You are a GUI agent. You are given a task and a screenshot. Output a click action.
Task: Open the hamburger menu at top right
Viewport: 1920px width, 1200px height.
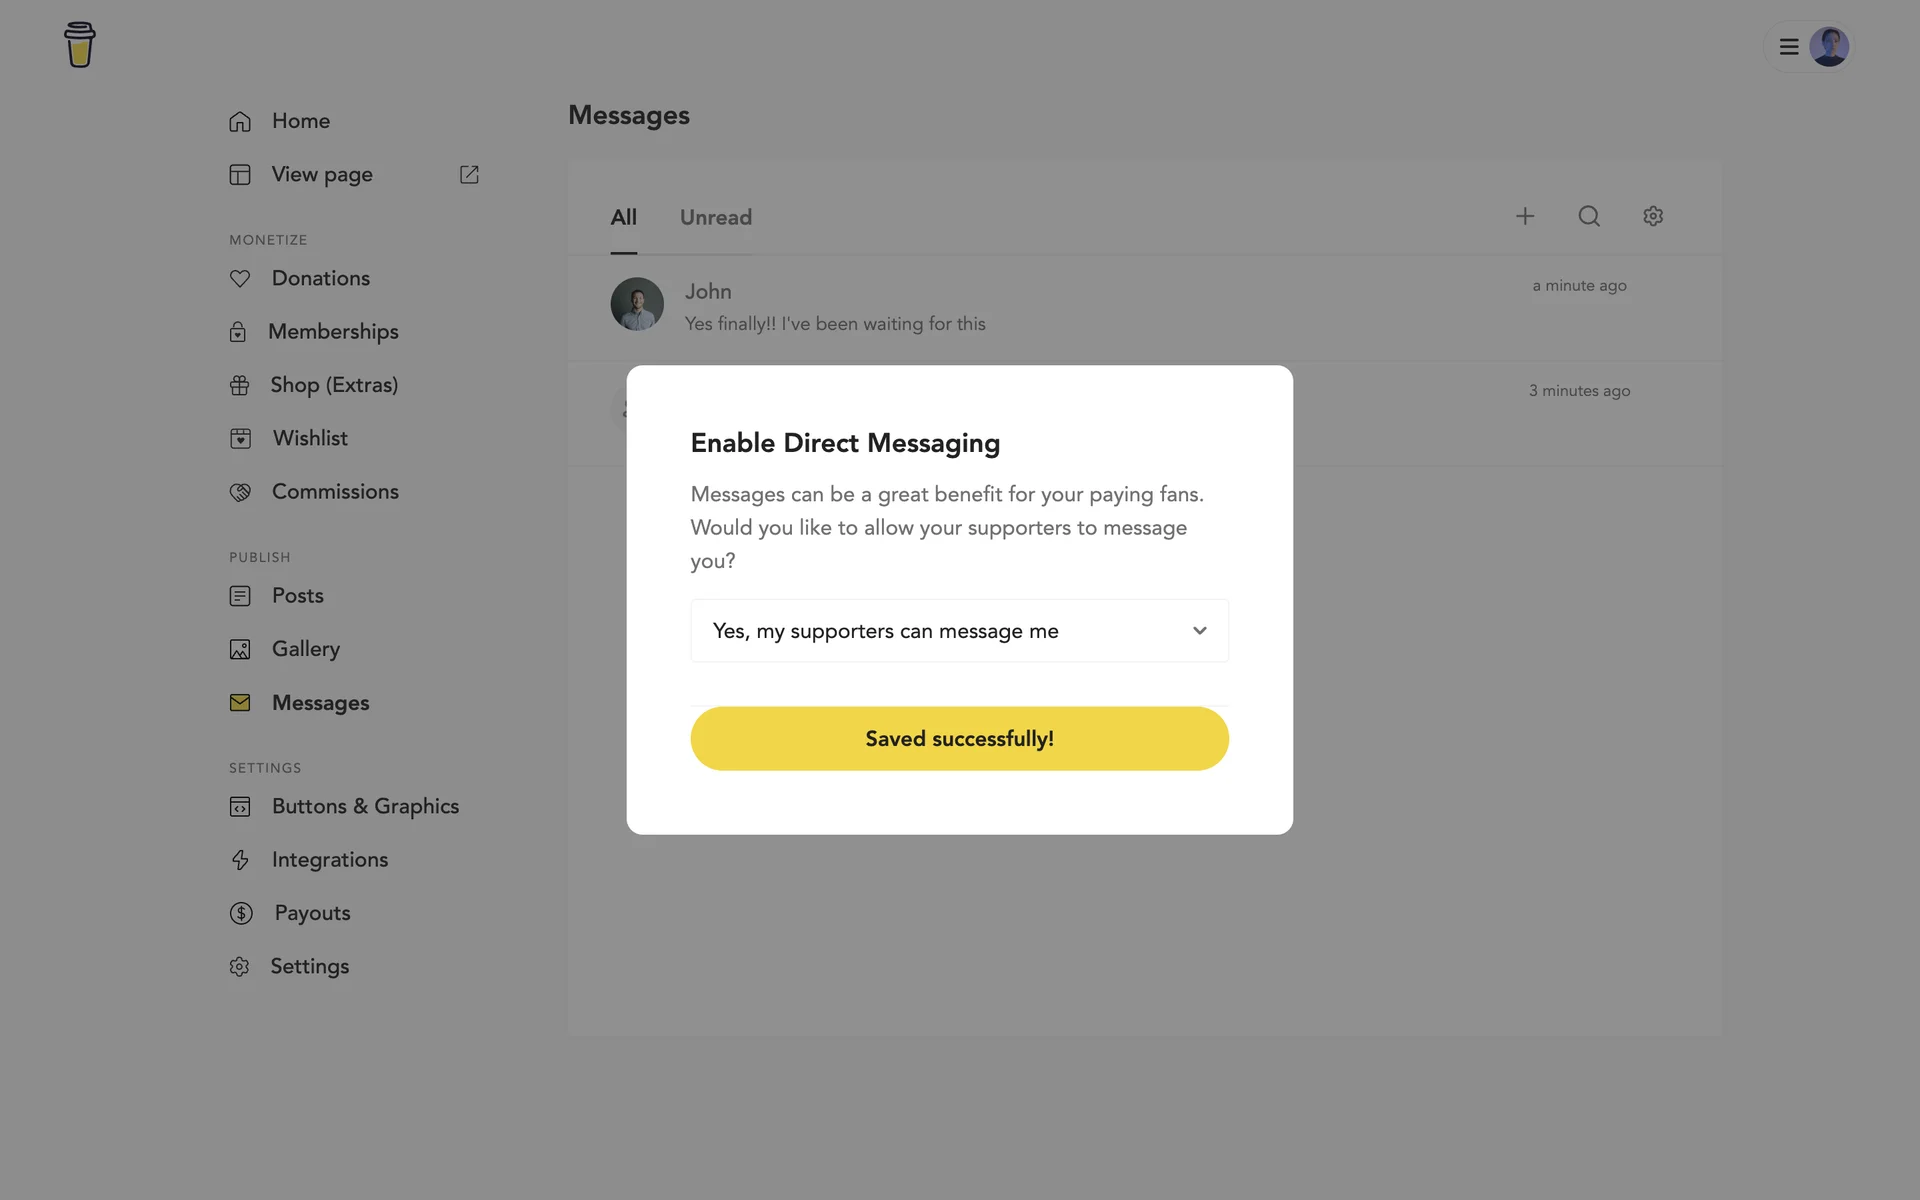point(1789,47)
